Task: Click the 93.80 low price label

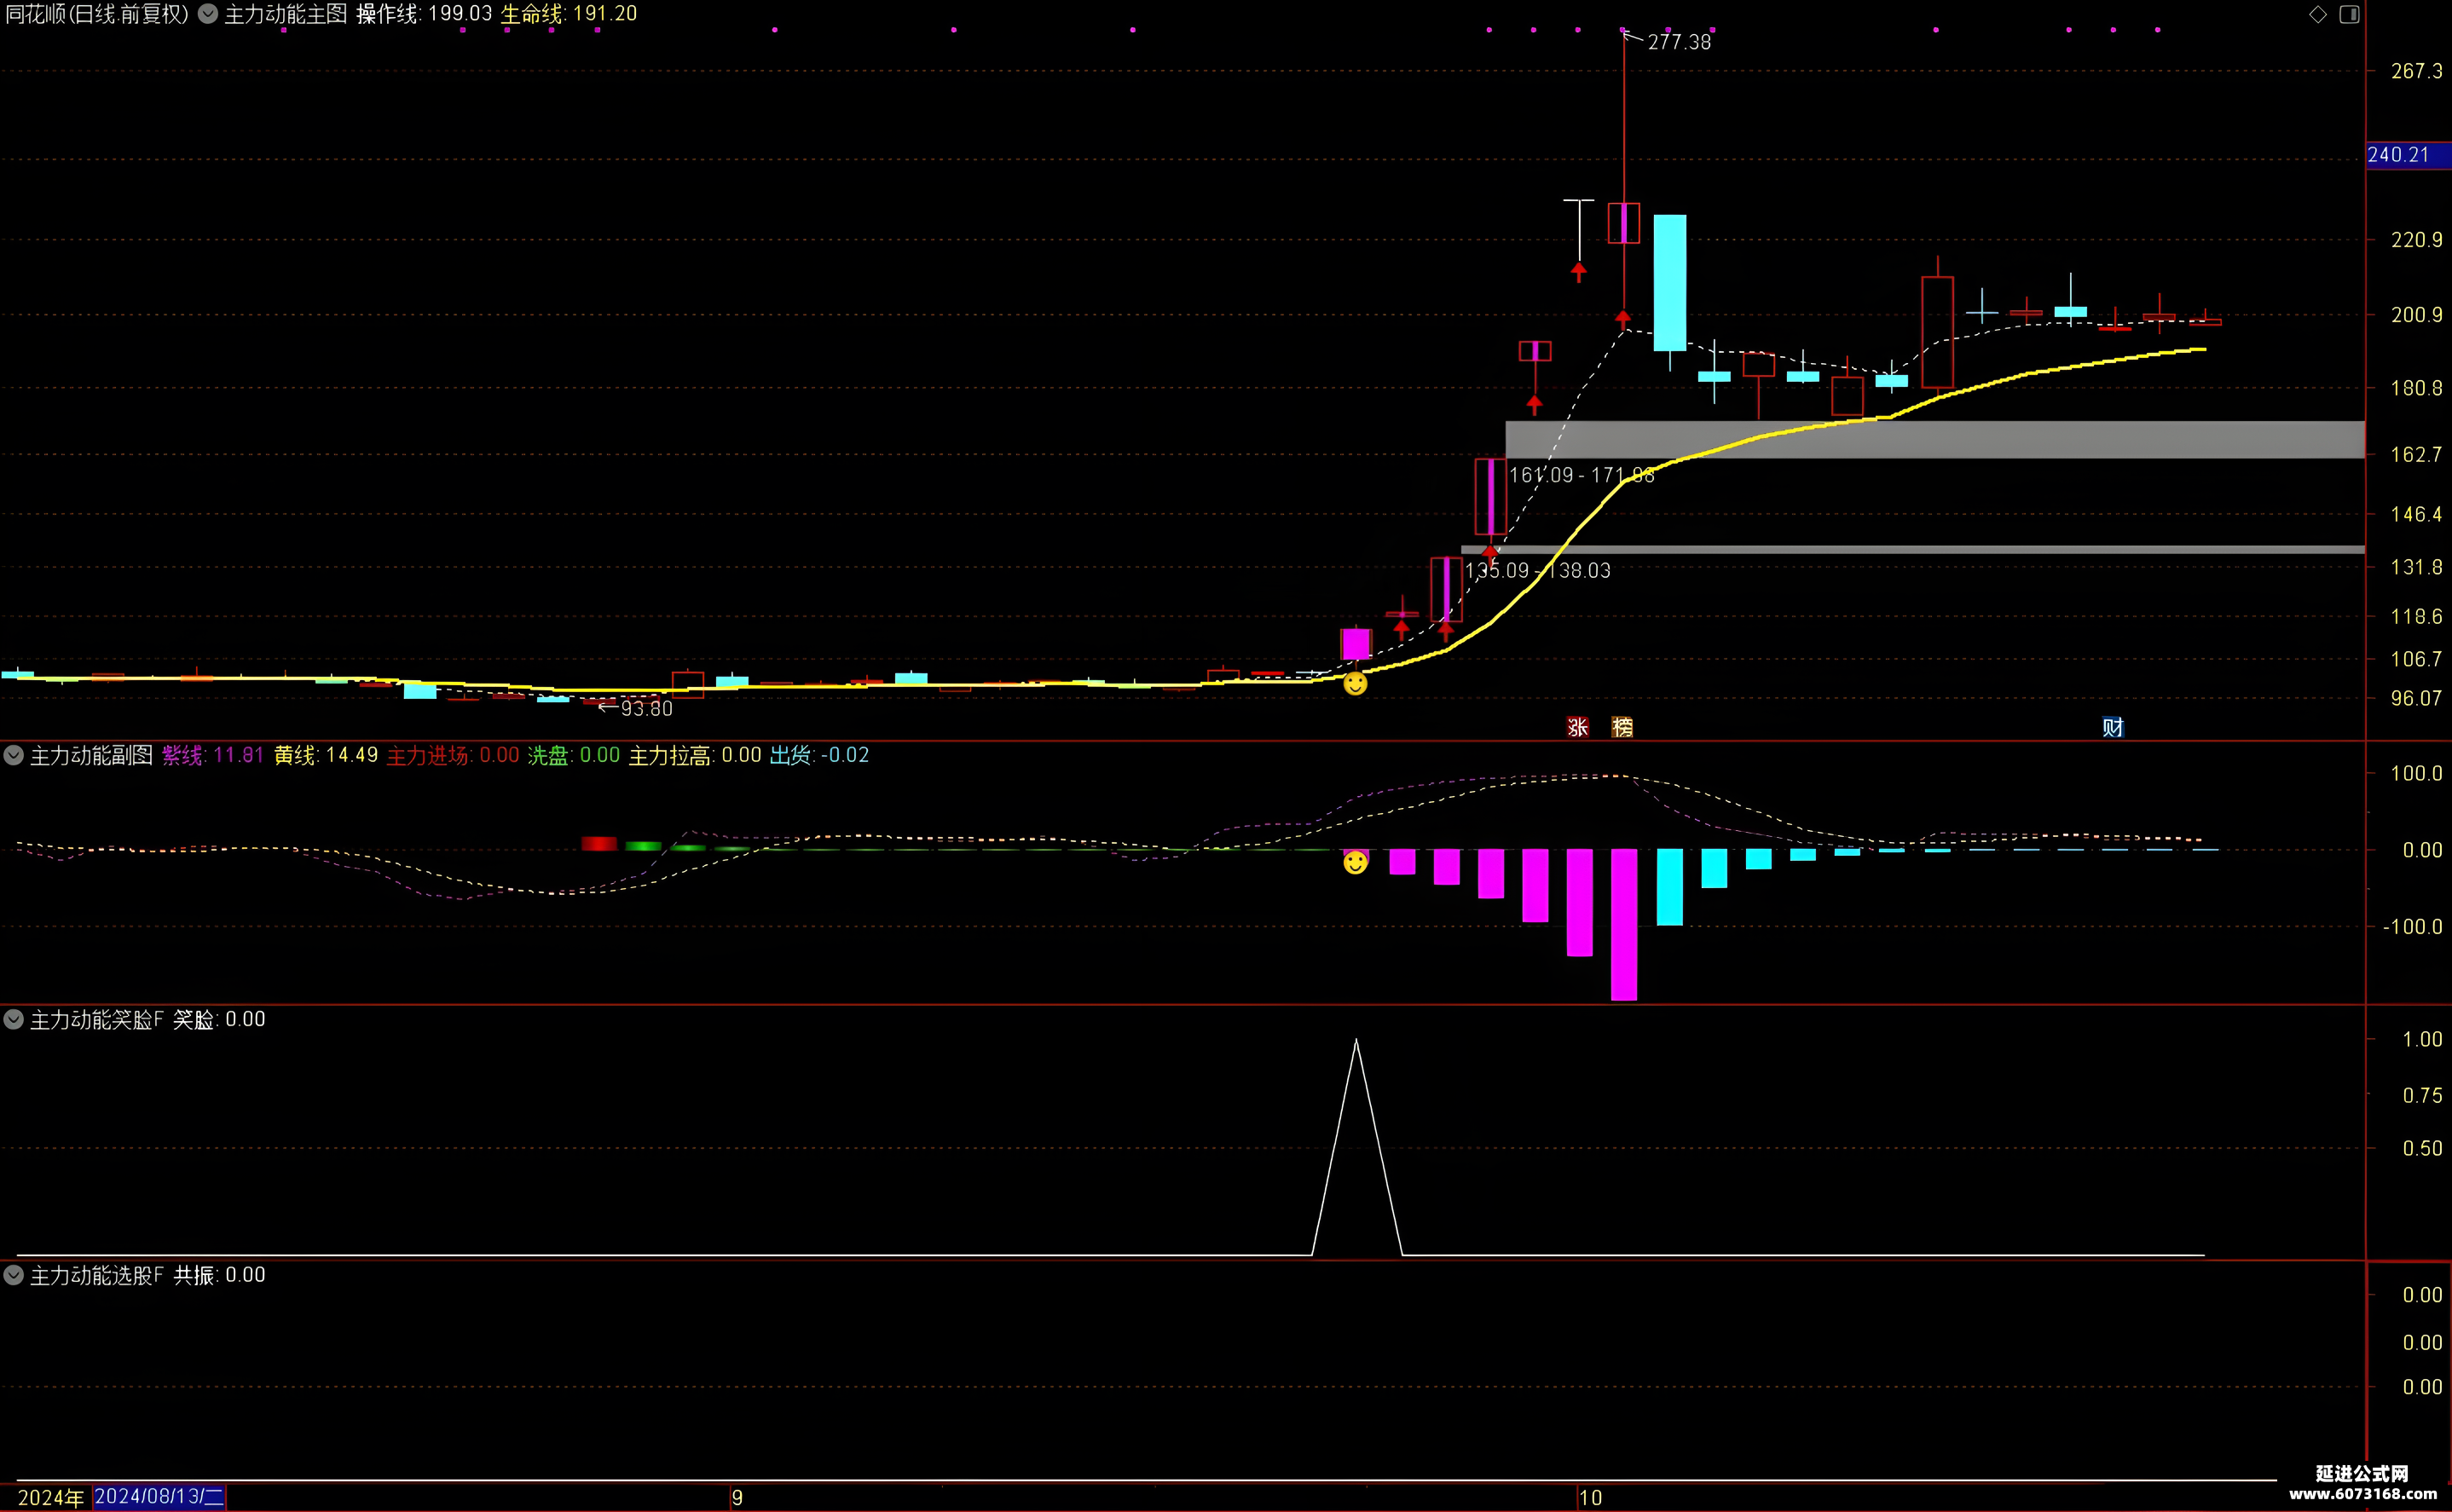Action: 646,709
